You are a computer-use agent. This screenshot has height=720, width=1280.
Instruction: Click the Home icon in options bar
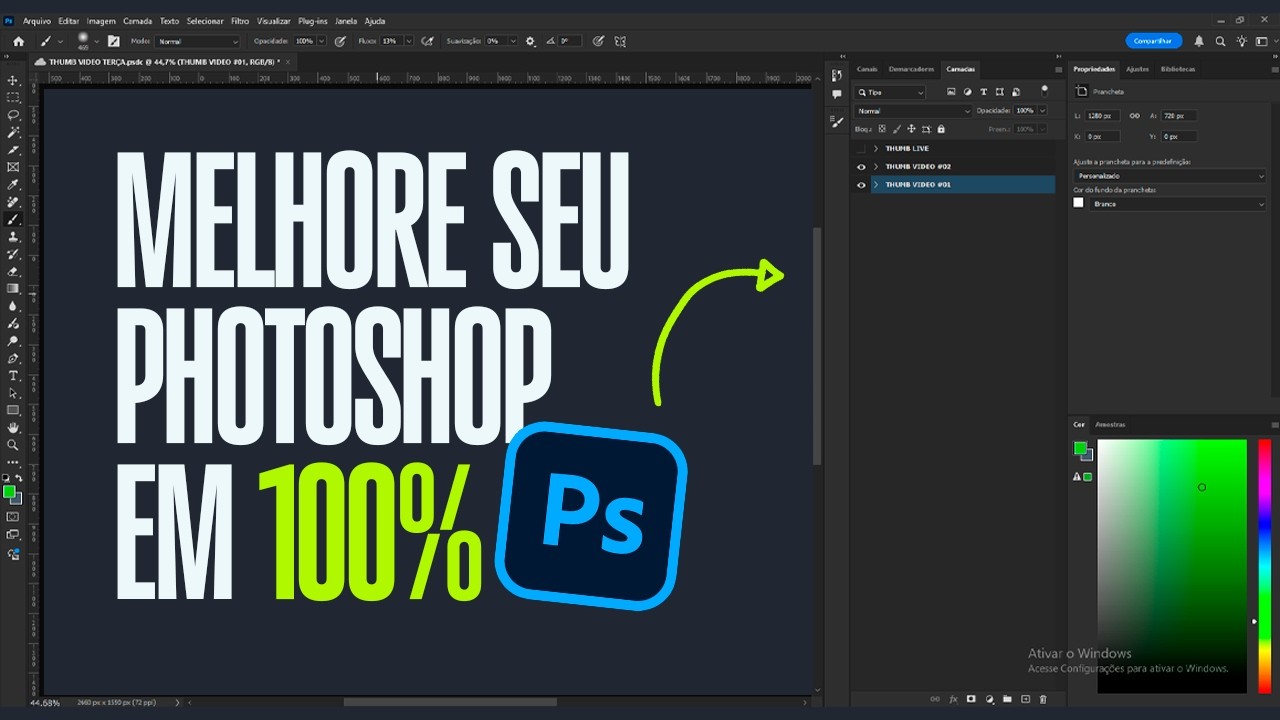tap(18, 41)
